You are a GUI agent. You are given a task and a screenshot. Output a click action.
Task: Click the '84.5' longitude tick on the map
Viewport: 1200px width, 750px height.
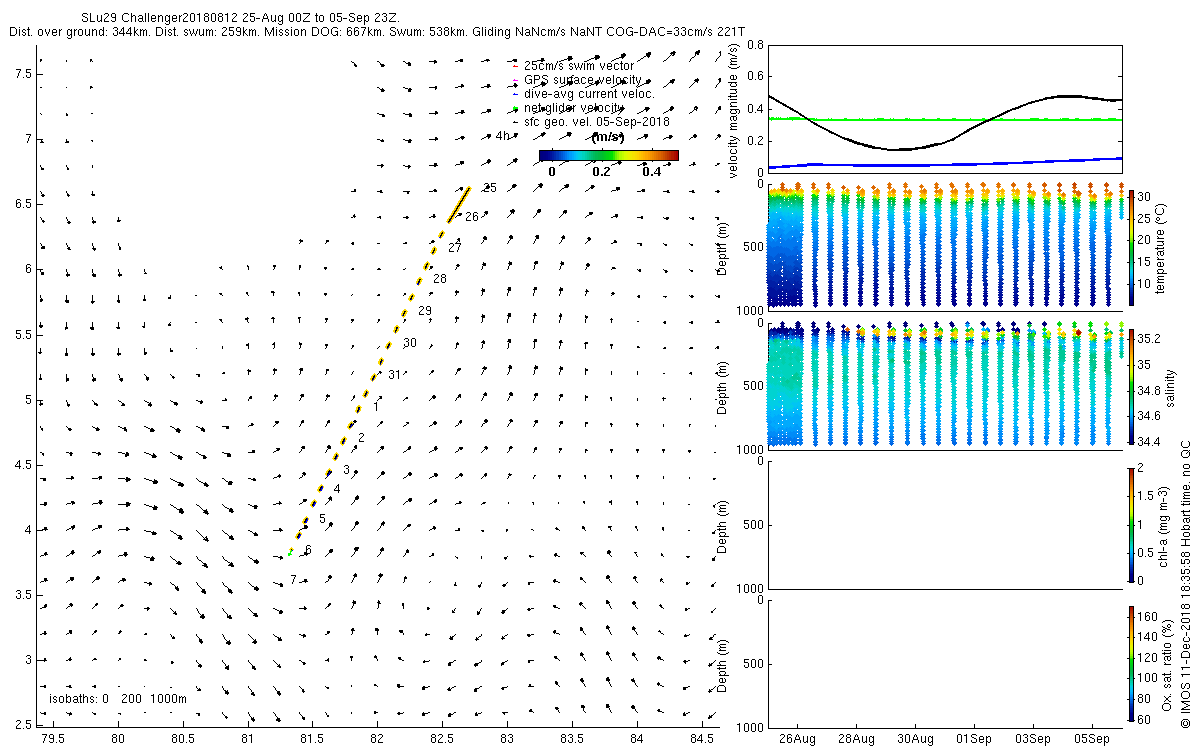coord(701,737)
